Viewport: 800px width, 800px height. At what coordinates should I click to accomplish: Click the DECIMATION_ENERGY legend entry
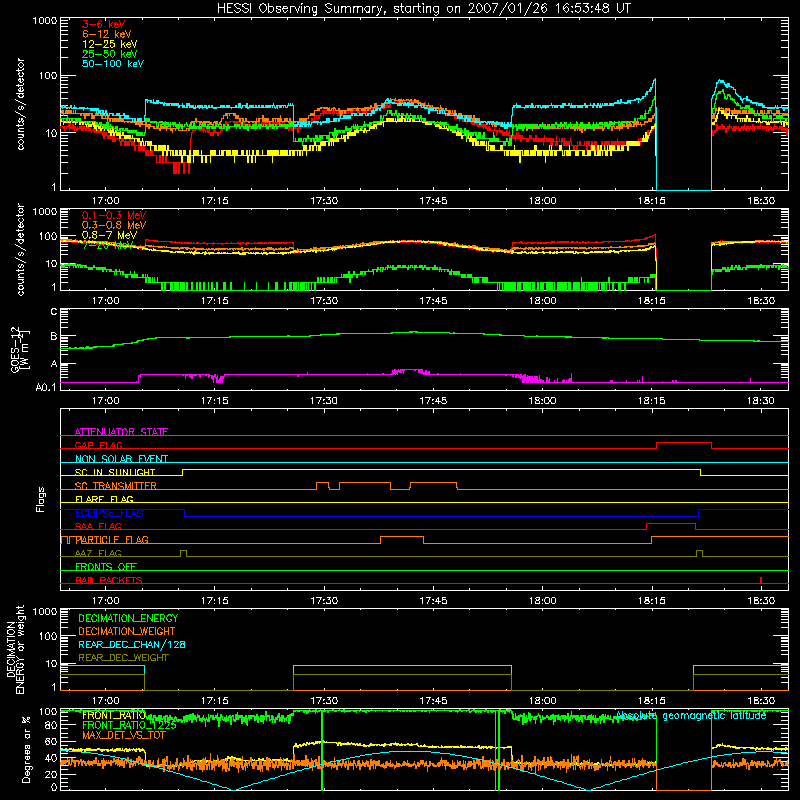tap(128, 618)
